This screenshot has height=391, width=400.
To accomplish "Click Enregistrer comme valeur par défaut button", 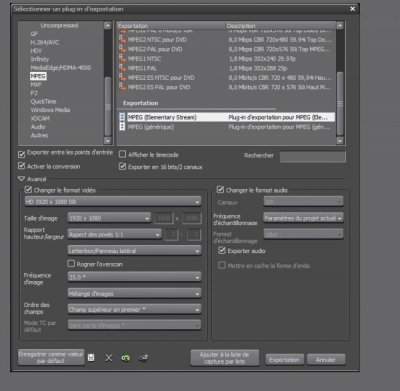I will coord(51,357).
